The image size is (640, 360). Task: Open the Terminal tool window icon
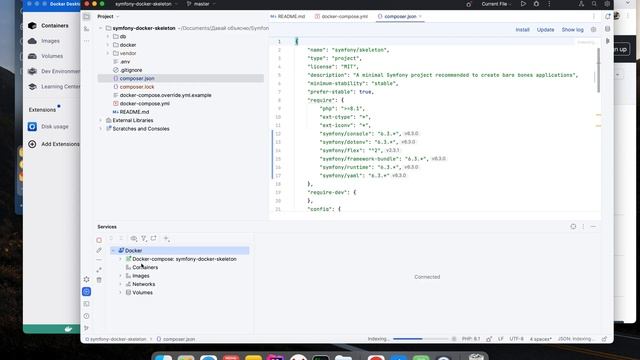(x=87, y=304)
